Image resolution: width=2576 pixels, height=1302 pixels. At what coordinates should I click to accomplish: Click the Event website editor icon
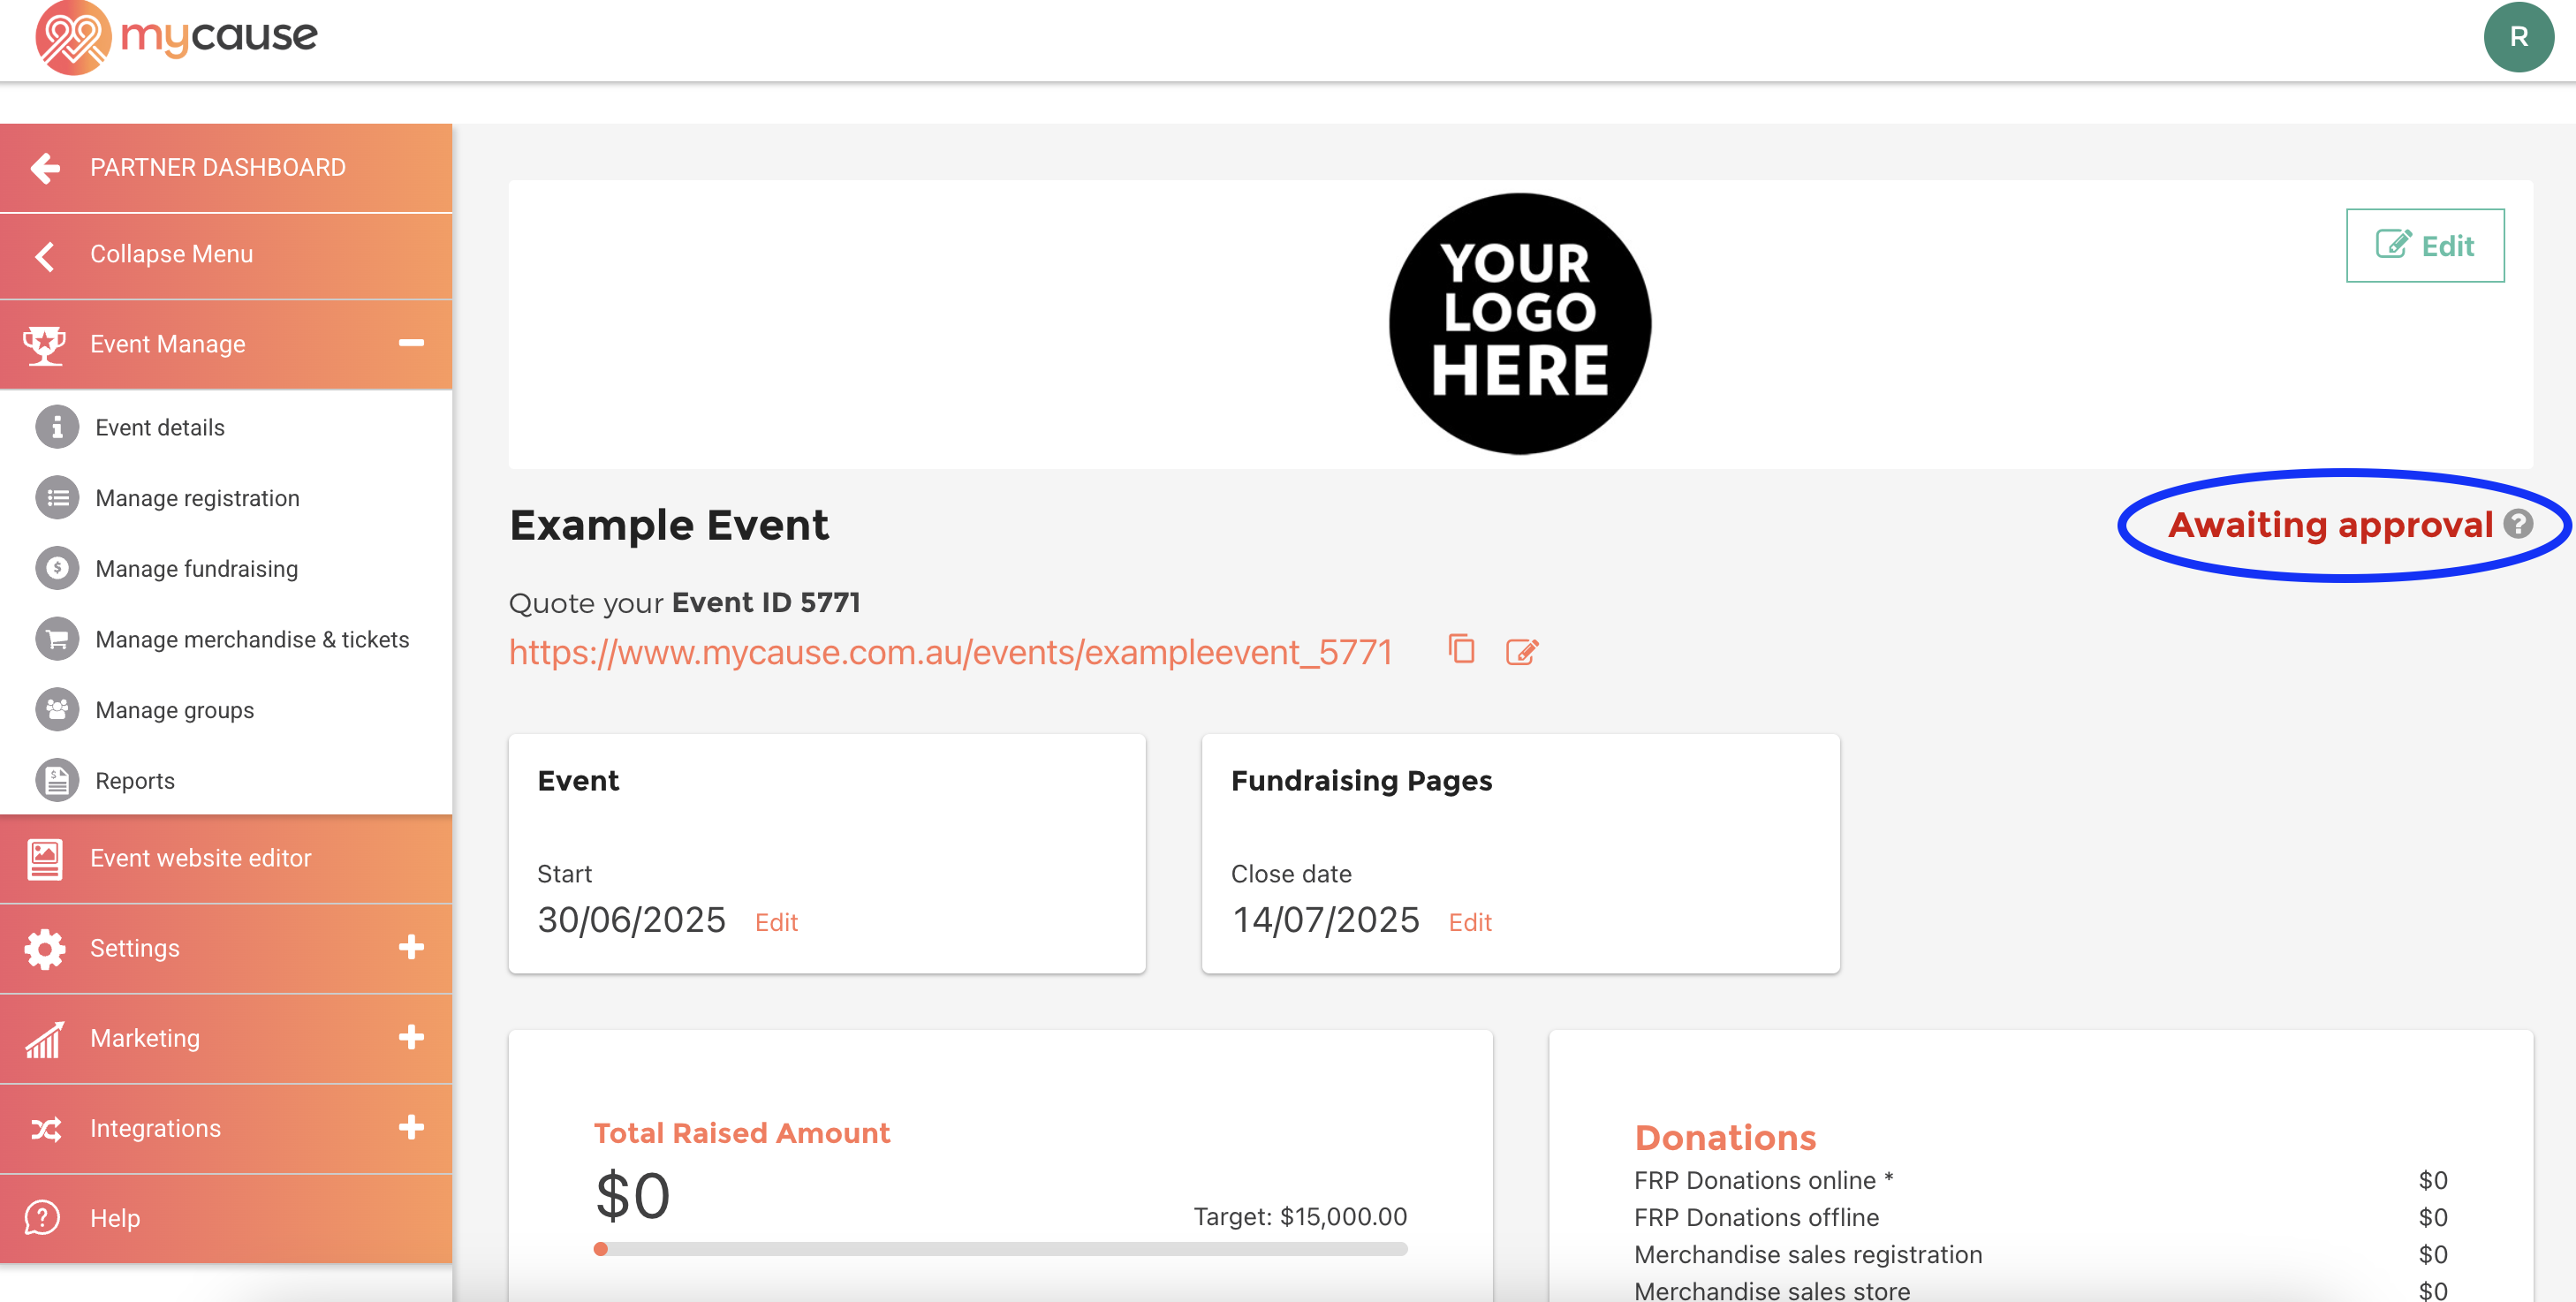(45, 859)
